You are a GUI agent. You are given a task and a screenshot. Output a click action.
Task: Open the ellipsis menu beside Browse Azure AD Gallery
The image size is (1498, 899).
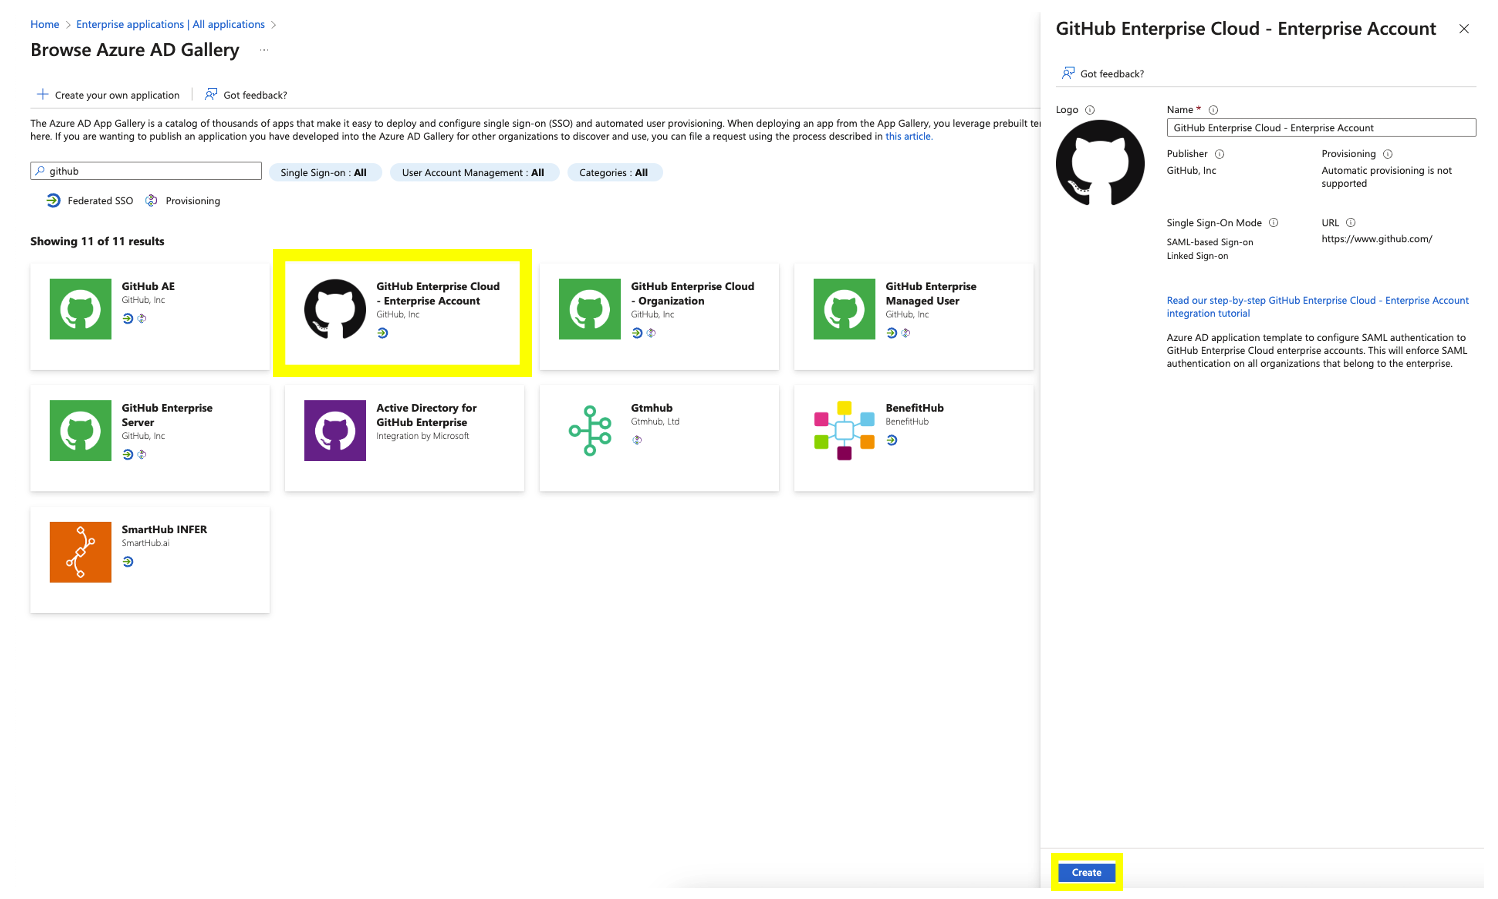[264, 50]
